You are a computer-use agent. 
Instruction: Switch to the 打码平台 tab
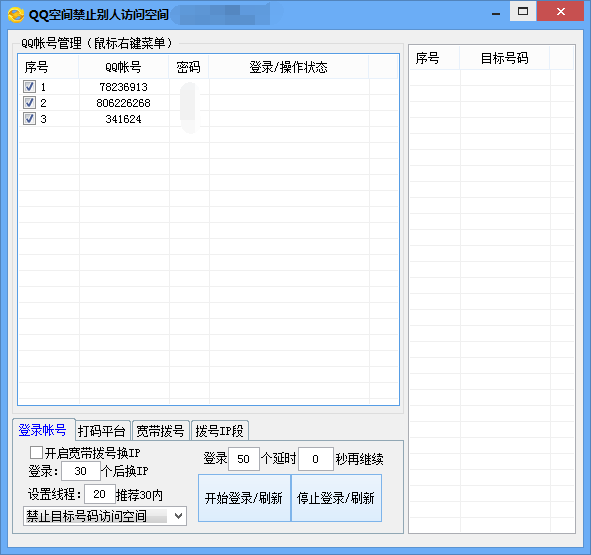pyautogui.click(x=102, y=431)
